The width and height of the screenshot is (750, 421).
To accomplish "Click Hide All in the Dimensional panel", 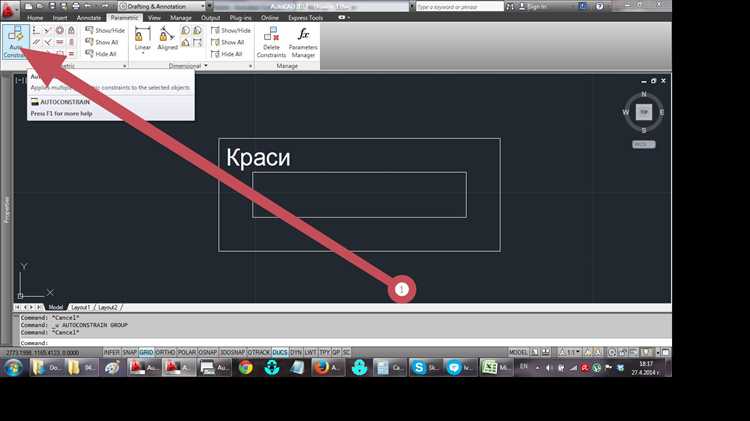I will (227, 54).
